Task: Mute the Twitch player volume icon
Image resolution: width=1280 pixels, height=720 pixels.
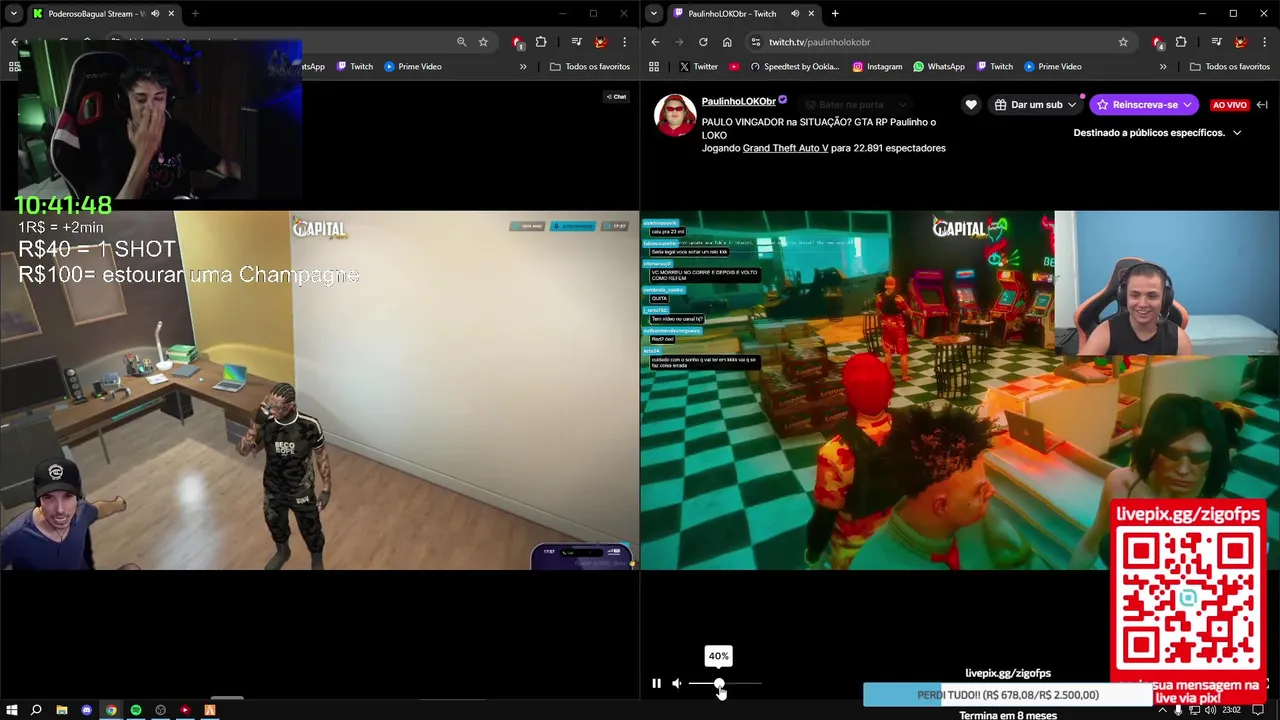Action: click(677, 684)
